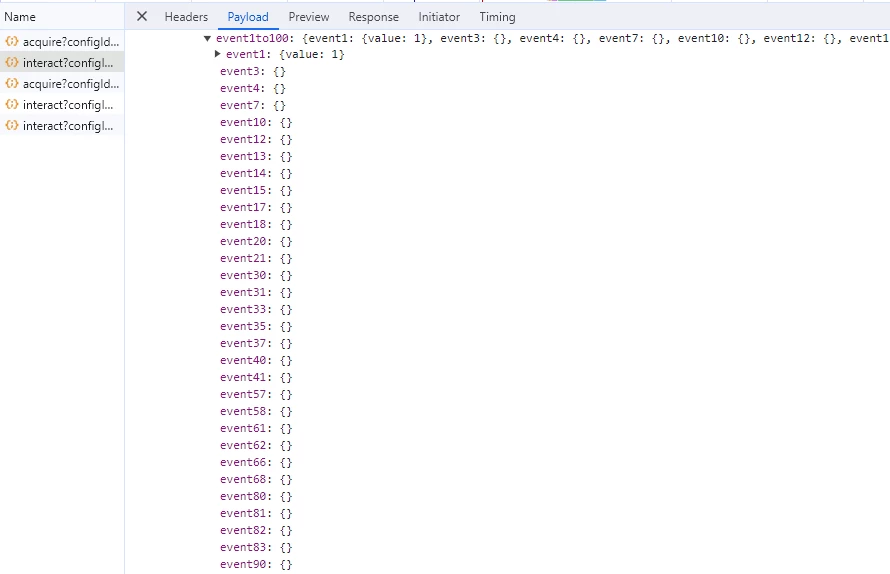
Task: Click the event15 property row
Action: [256, 191]
